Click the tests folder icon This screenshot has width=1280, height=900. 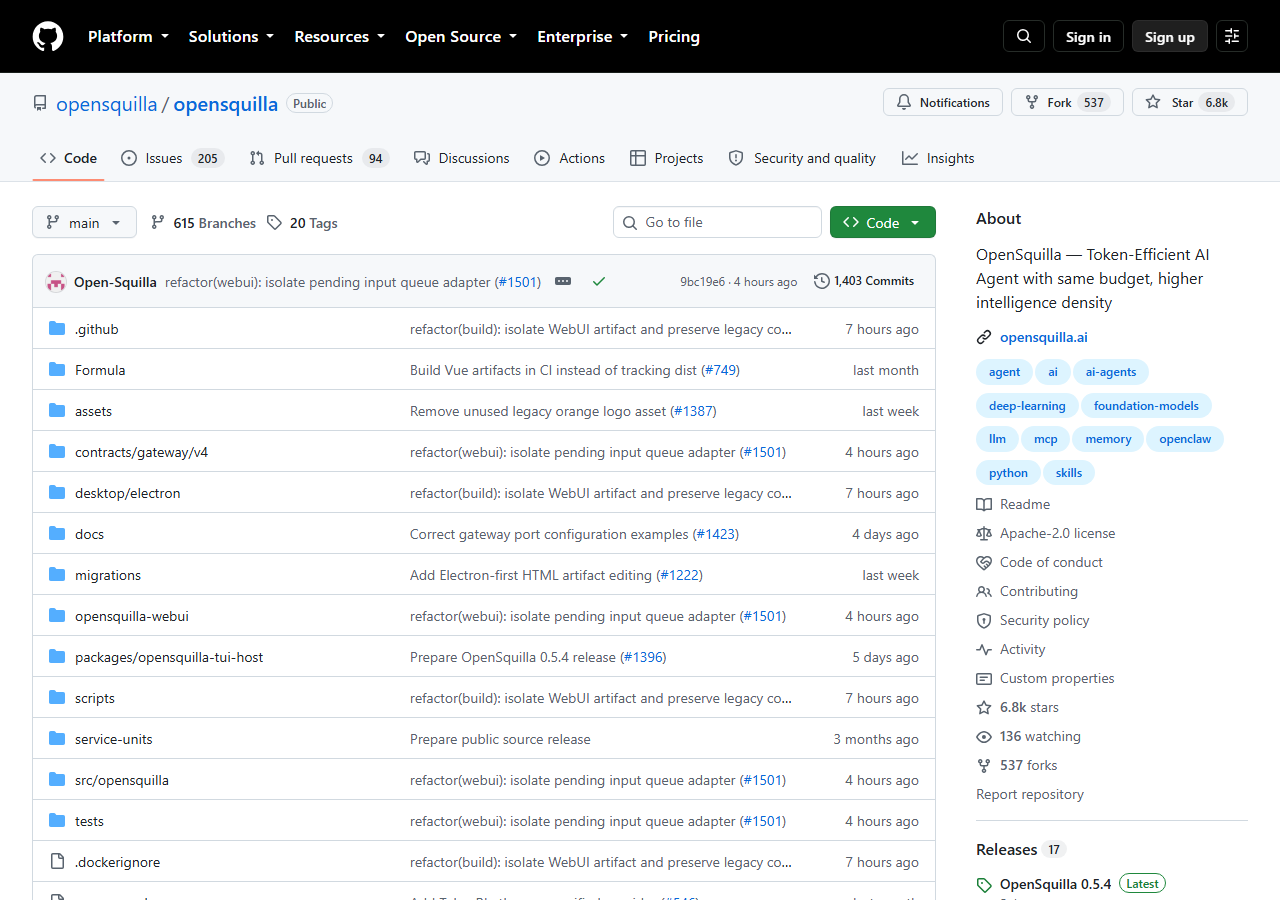[57, 821]
